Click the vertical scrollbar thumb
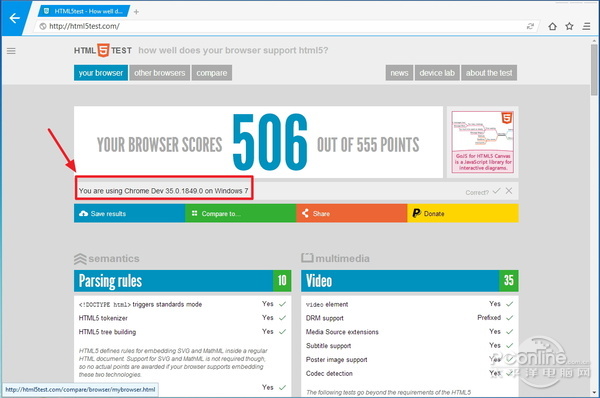Viewport: 600px width, 398px height. coord(594,70)
